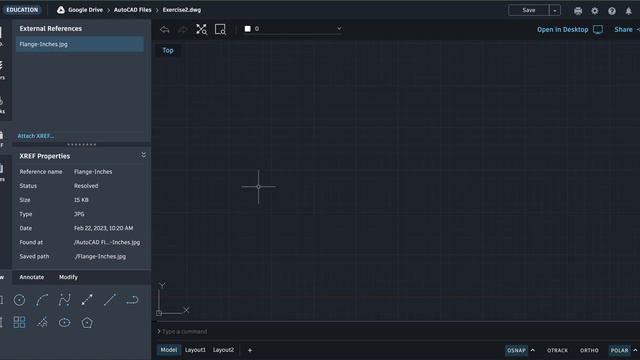Select the Polygon draw tool
The height and width of the screenshot is (360, 640).
87,322
